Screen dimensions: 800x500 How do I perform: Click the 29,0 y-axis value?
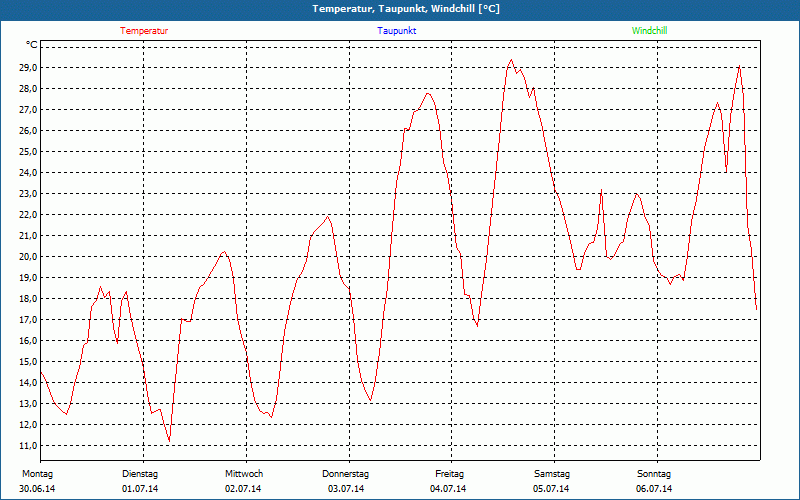29,68
